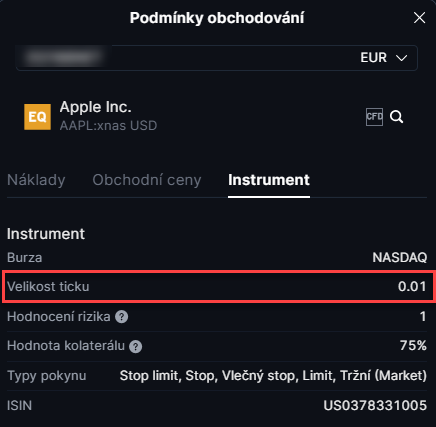Click the ISIN value US0378331005

click(375, 406)
